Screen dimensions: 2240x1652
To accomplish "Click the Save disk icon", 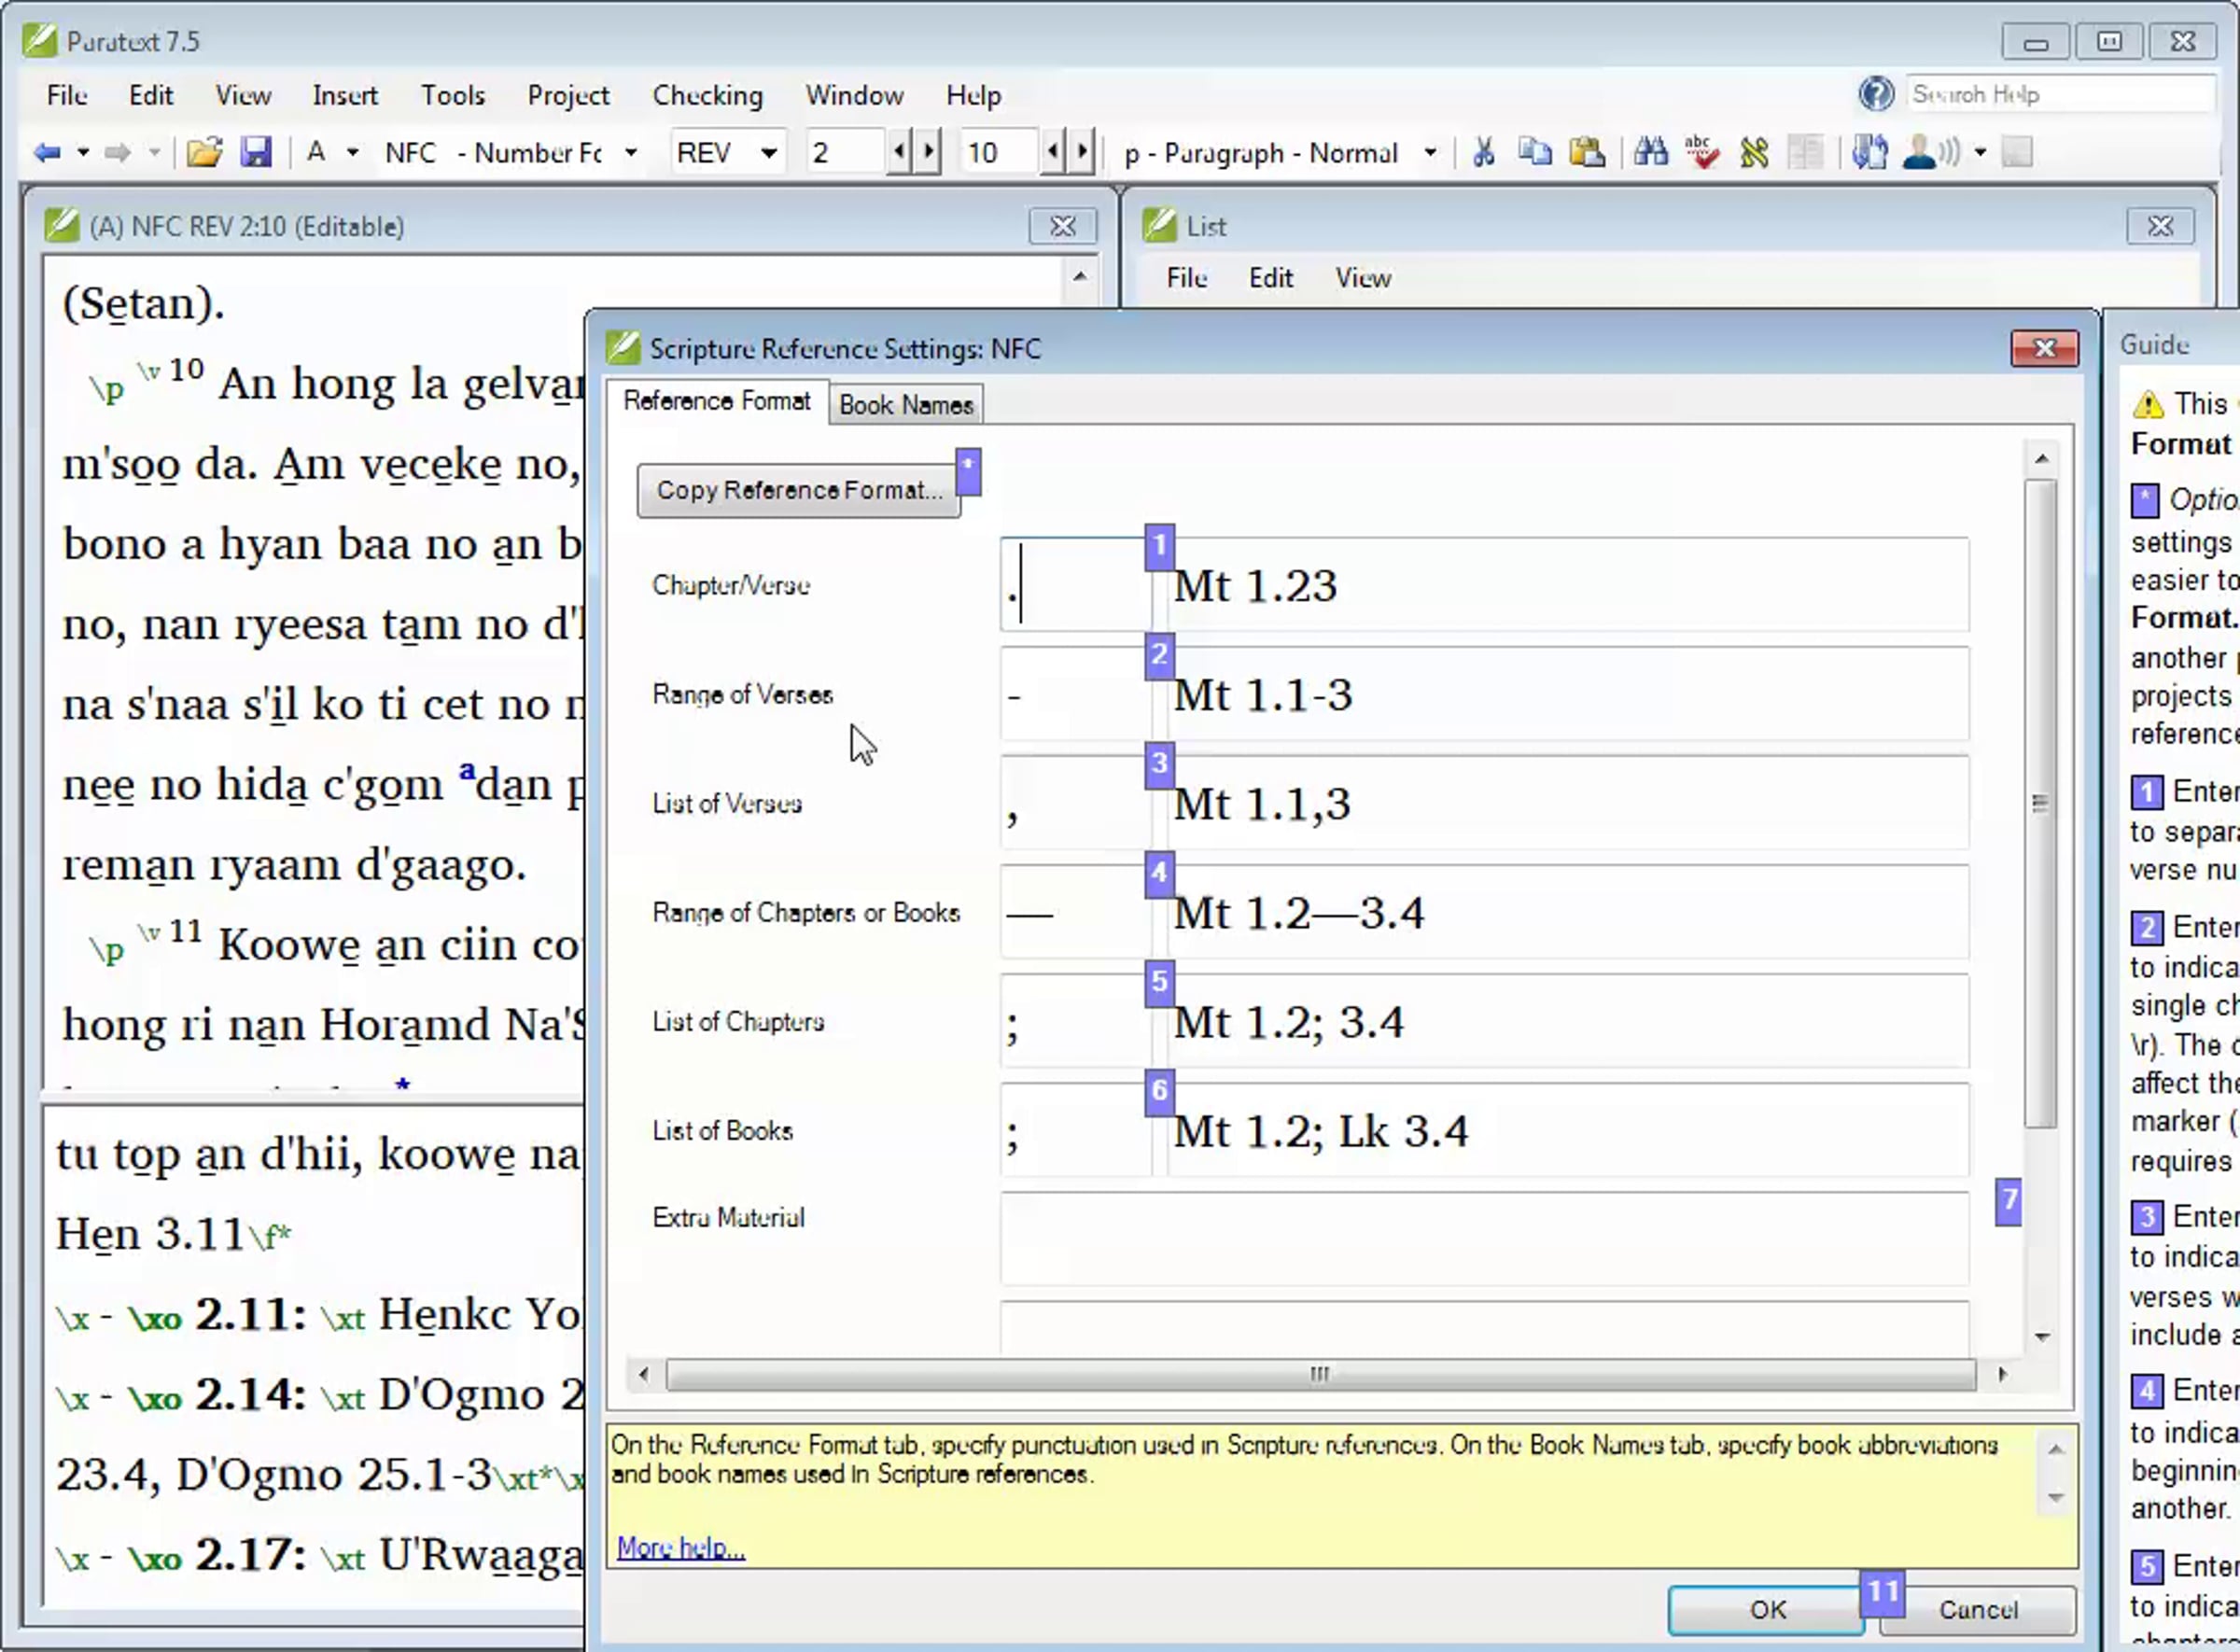I will pos(256,153).
